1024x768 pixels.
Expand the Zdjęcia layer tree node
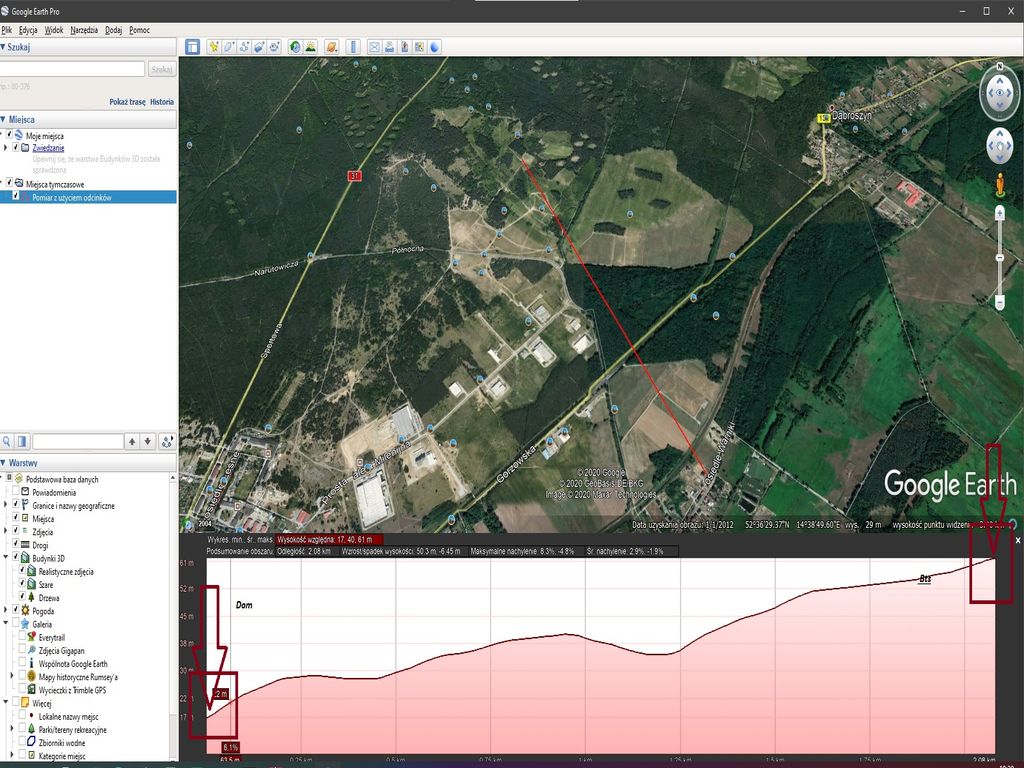[x=7, y=531]
